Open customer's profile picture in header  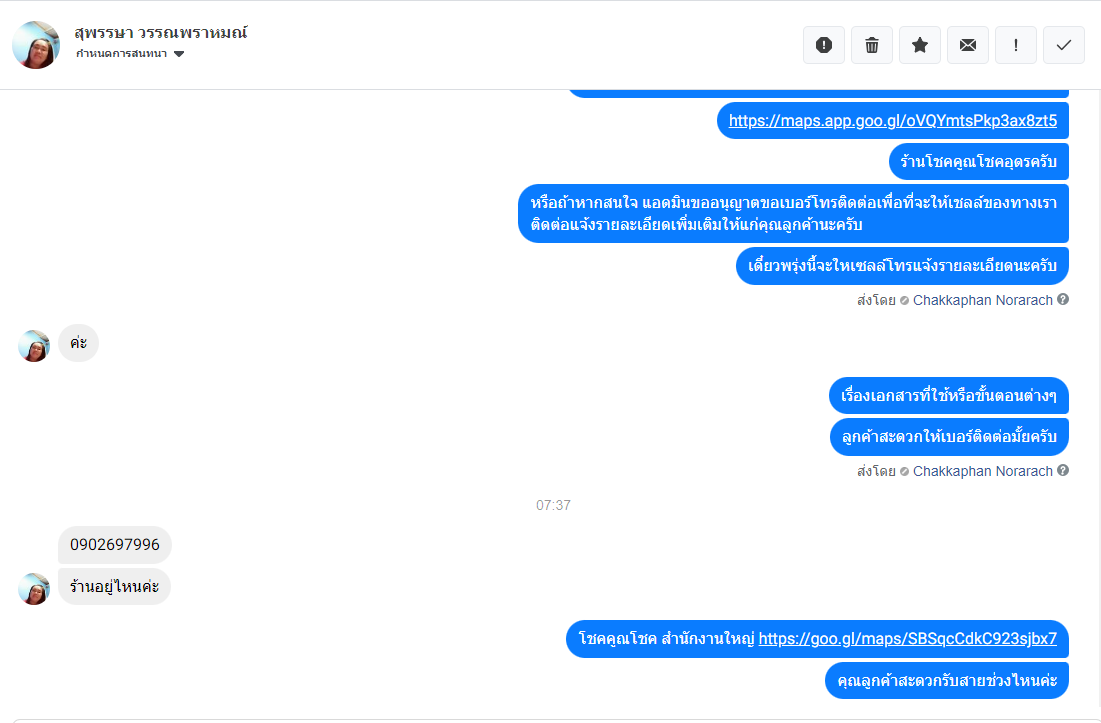[36, 45]
